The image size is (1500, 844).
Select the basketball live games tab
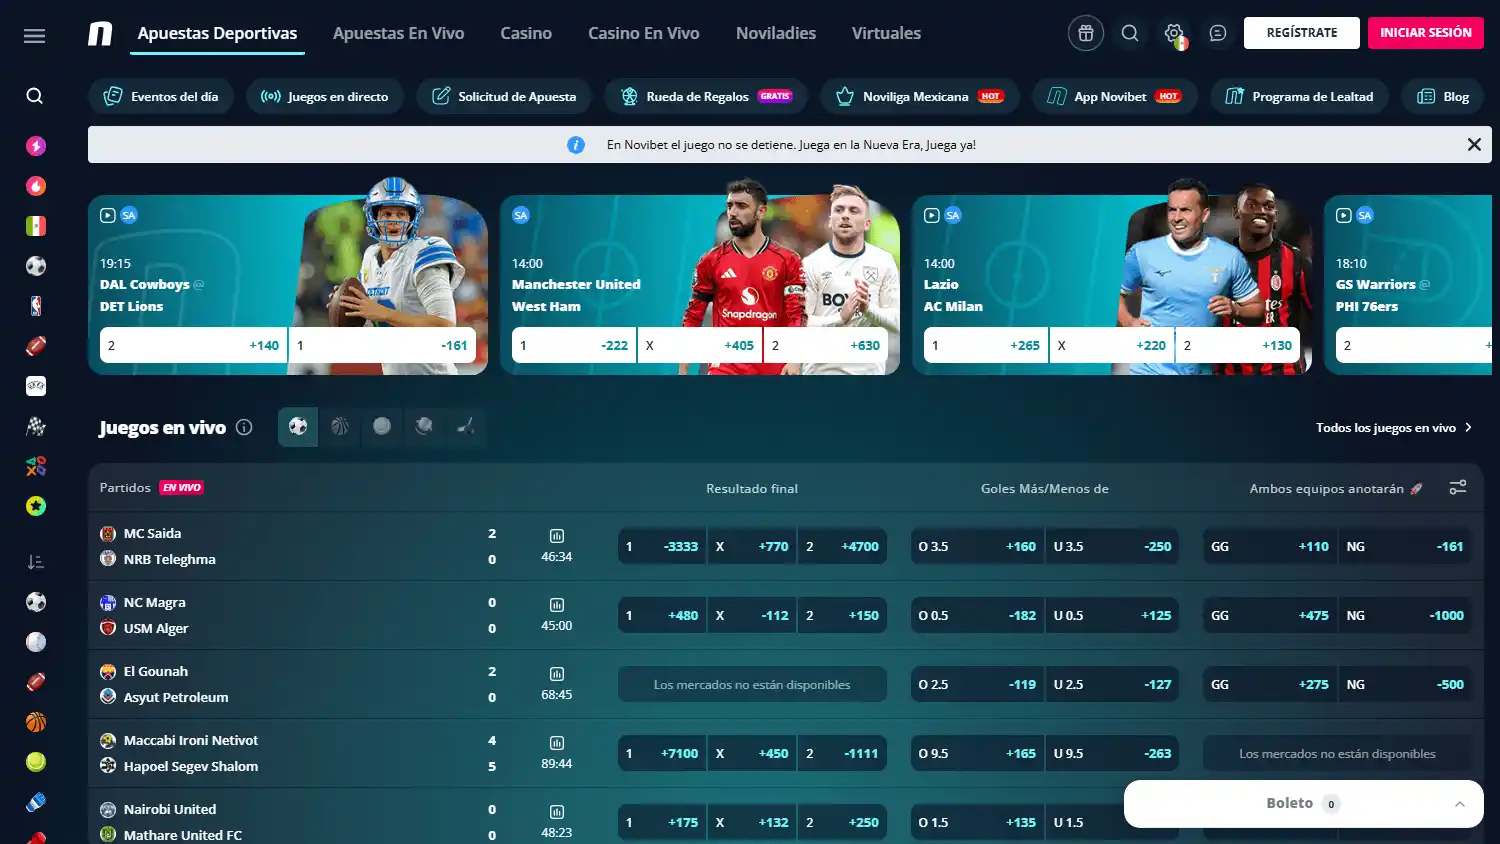coord(340,427)
